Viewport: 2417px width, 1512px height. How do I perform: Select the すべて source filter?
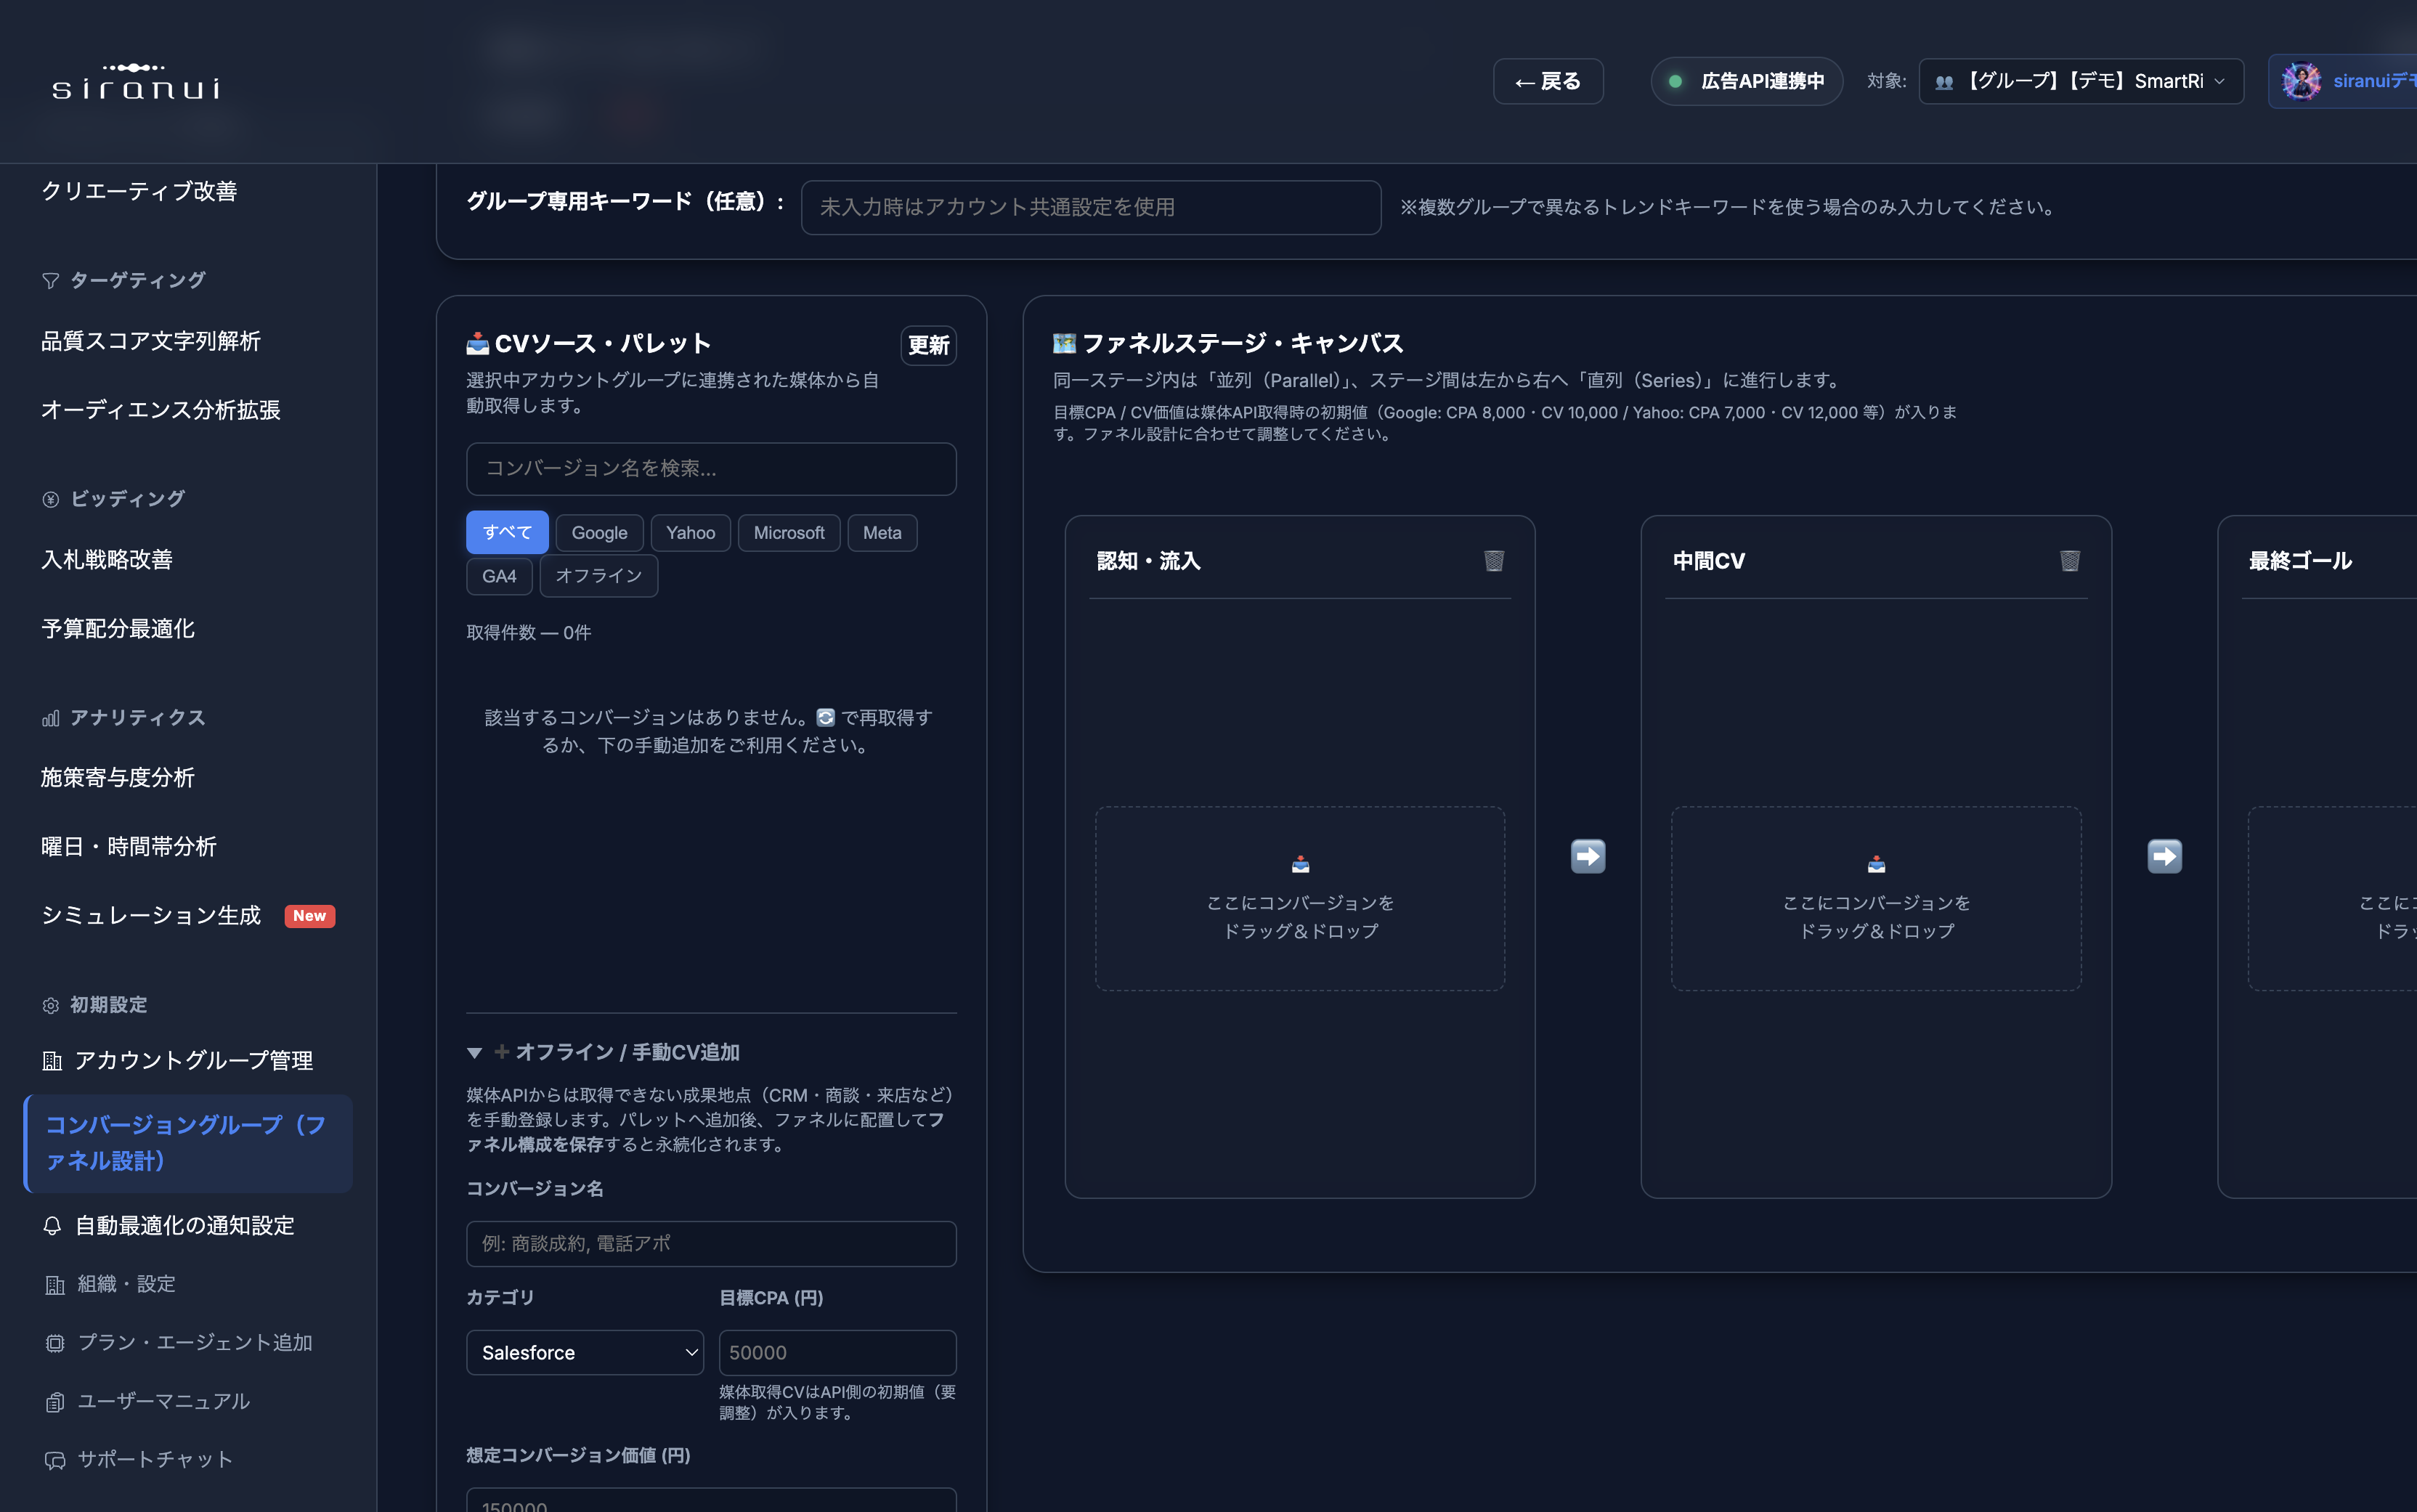click(507, 532)
